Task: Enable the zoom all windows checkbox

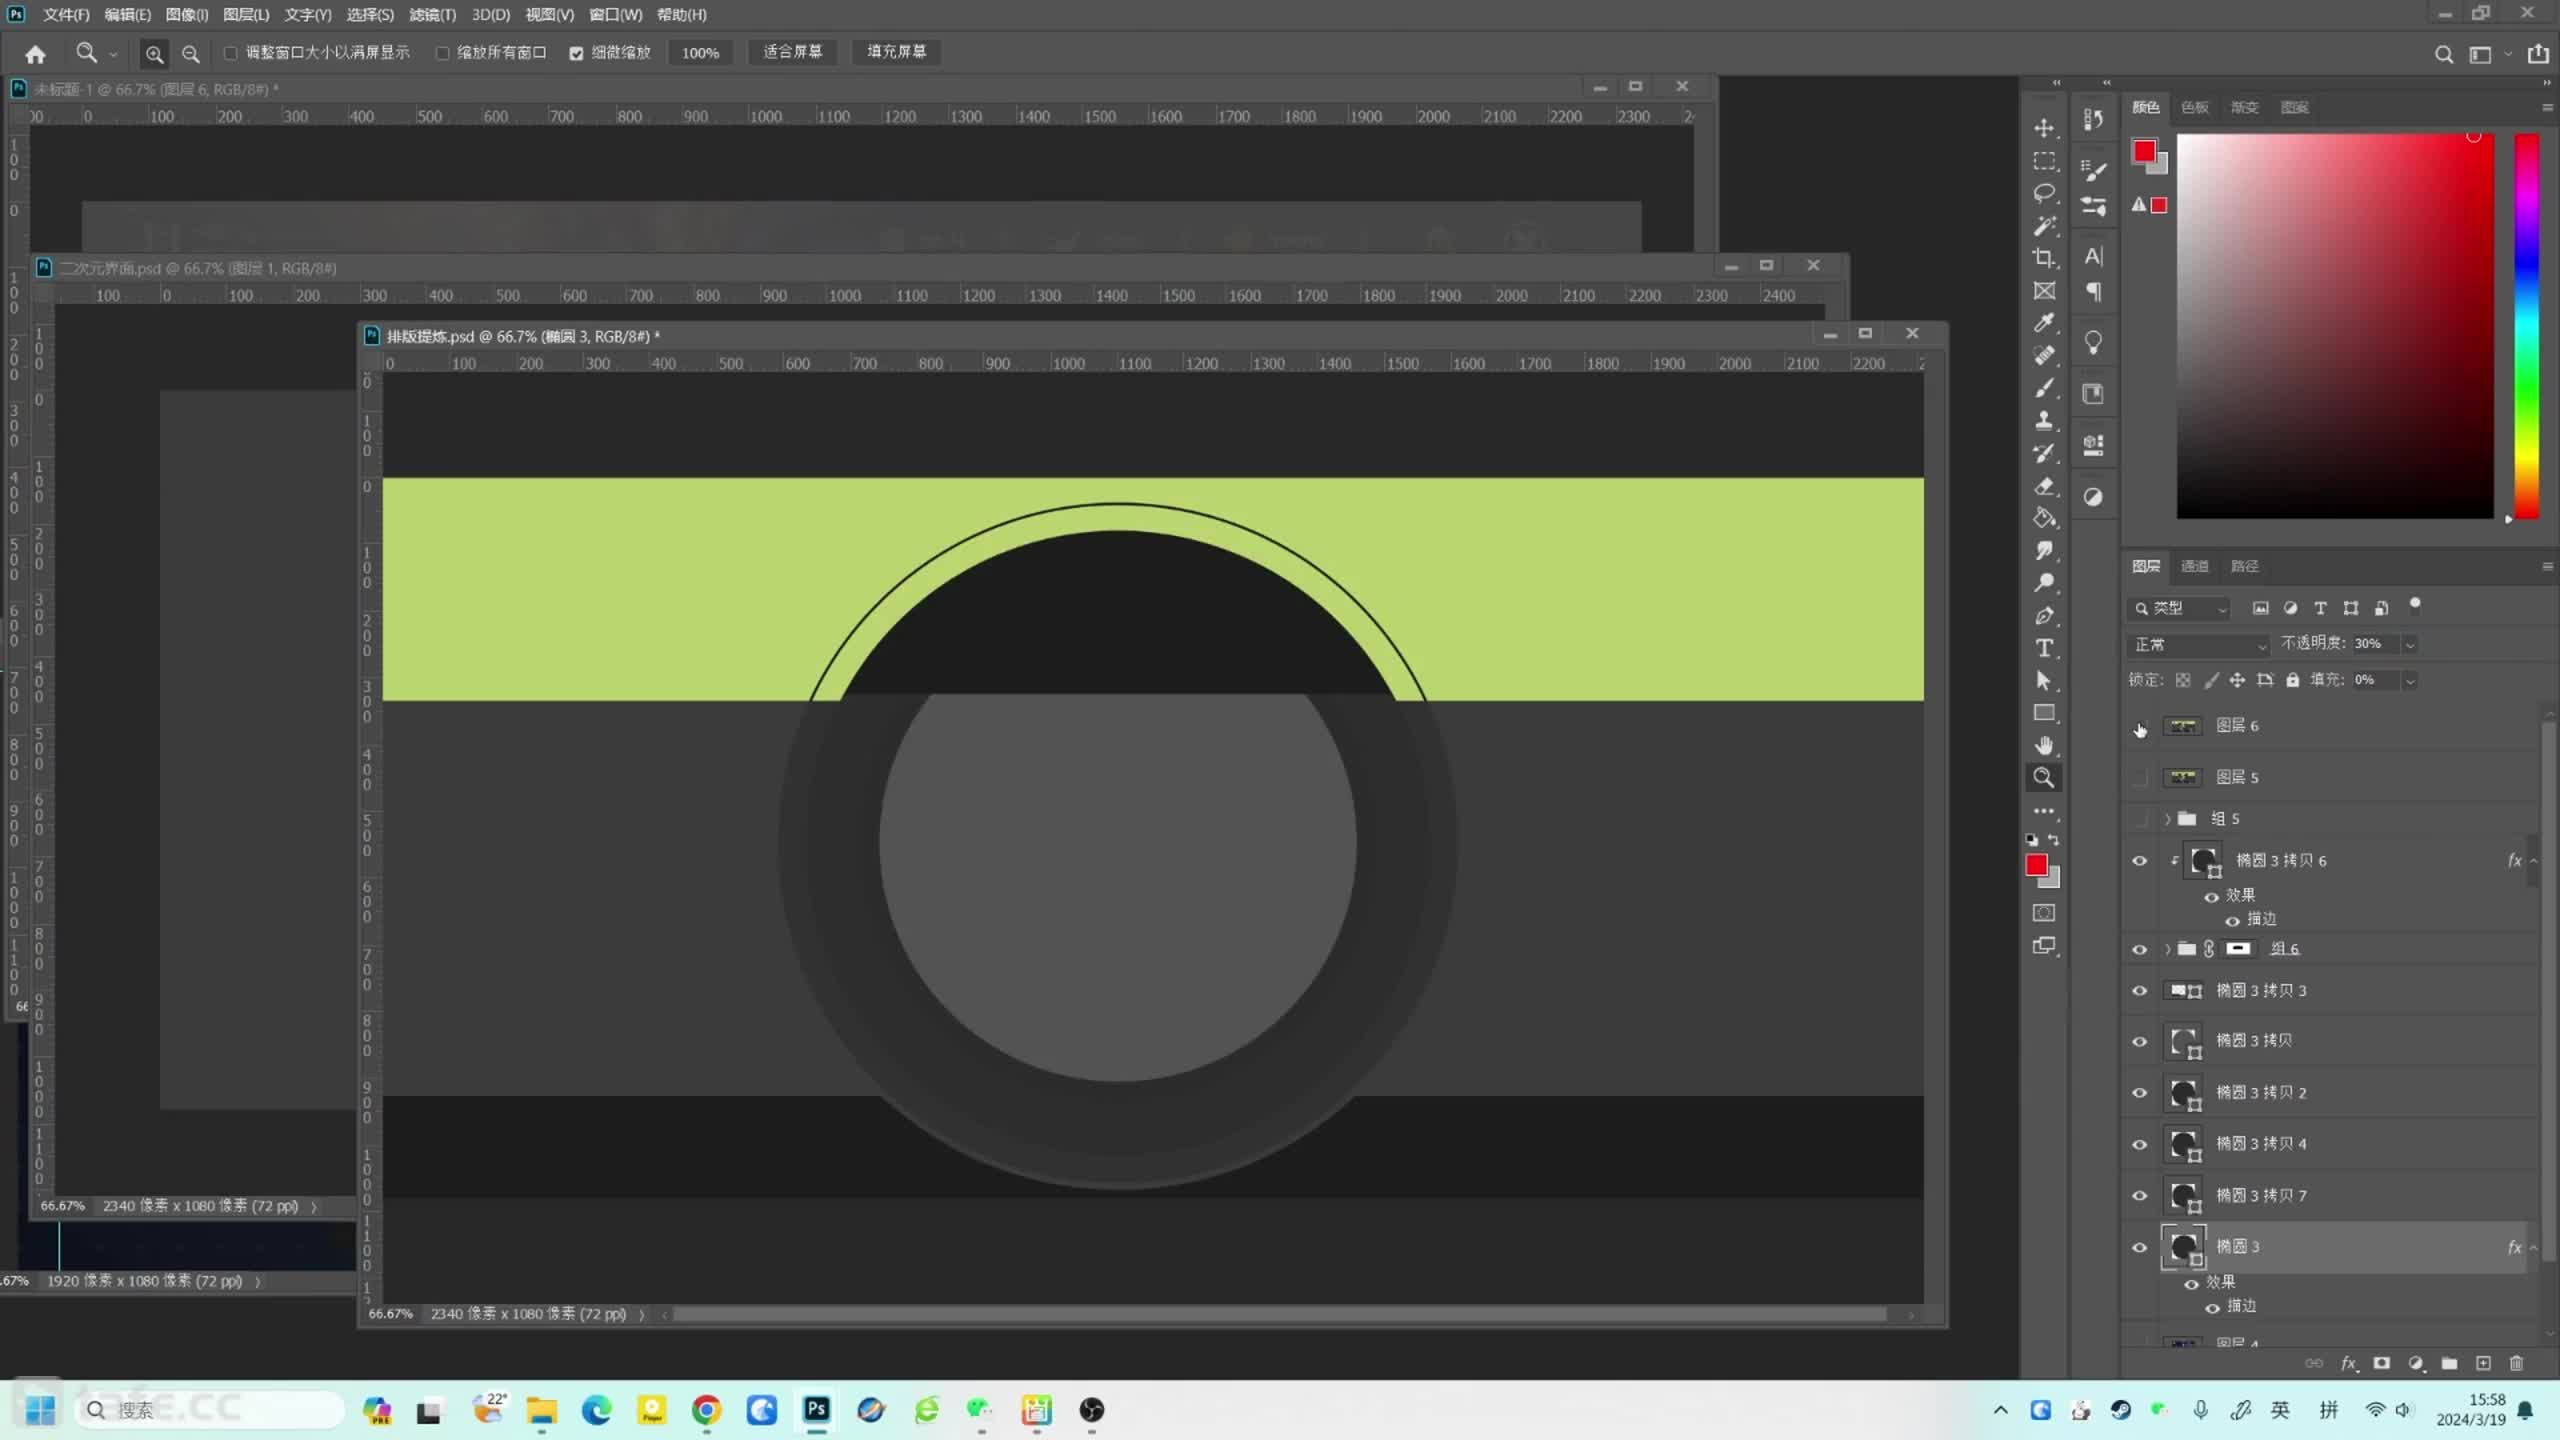Action: point(442,53)
